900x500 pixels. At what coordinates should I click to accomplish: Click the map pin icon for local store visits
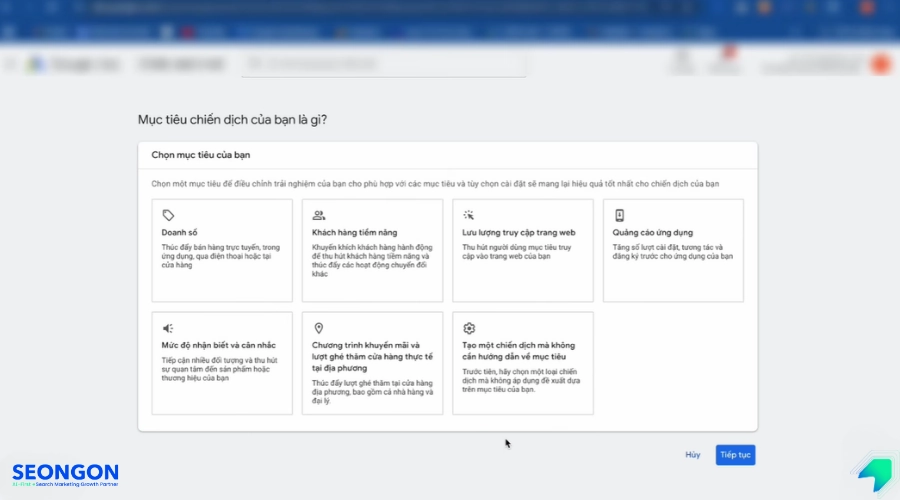coord(319,328)
